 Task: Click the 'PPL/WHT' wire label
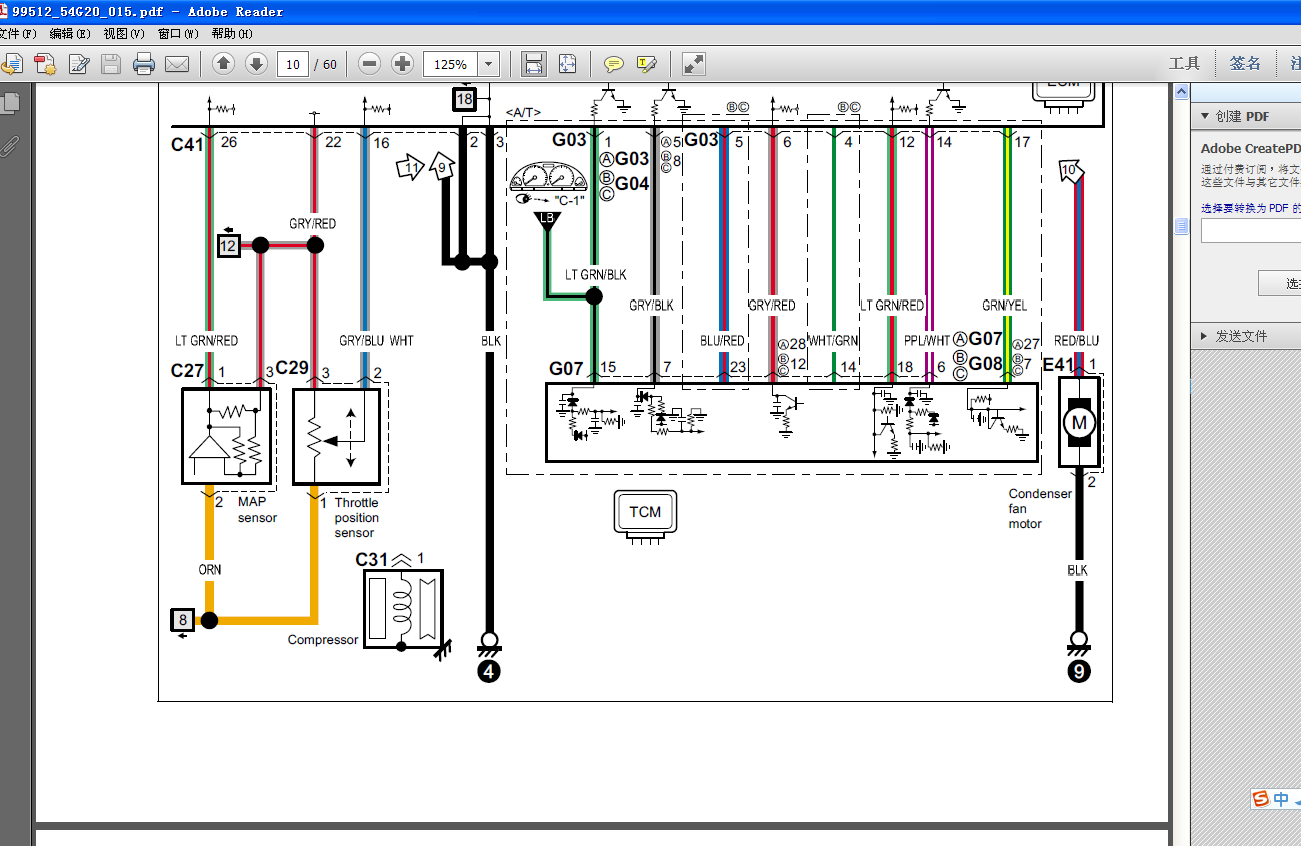click(x=927, y=341)
